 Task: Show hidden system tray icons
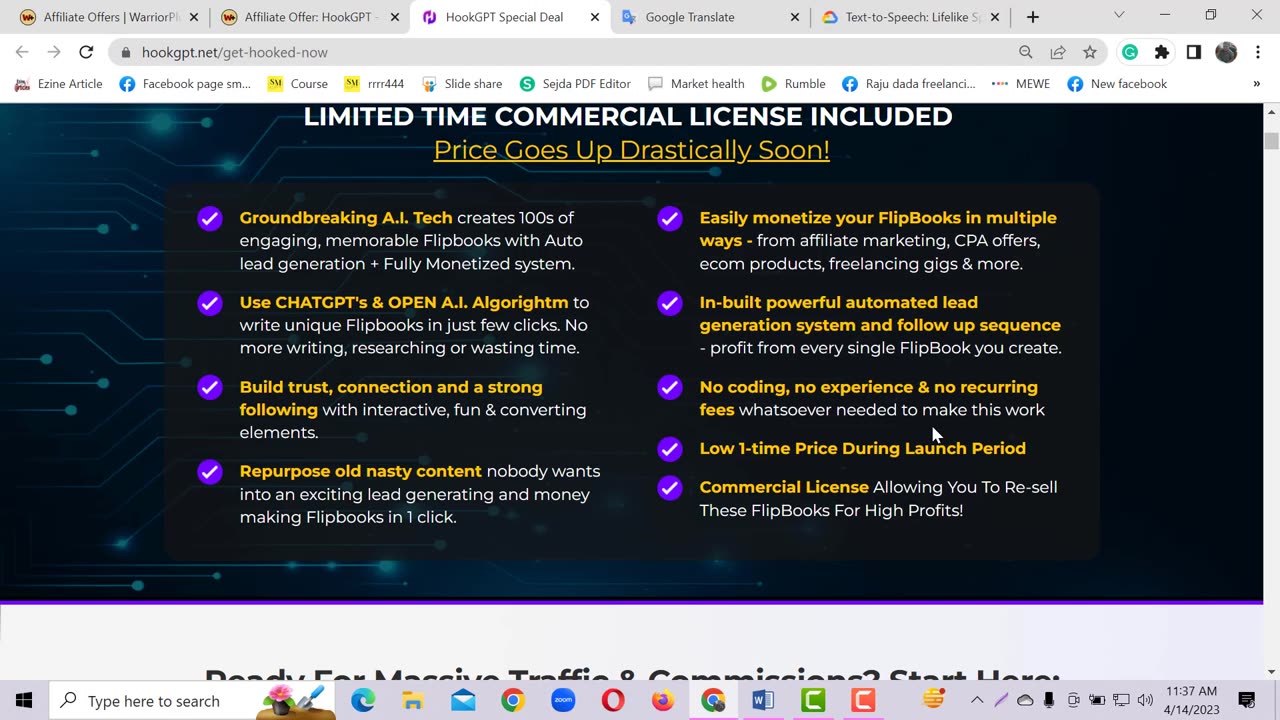(x=977, y=700)
